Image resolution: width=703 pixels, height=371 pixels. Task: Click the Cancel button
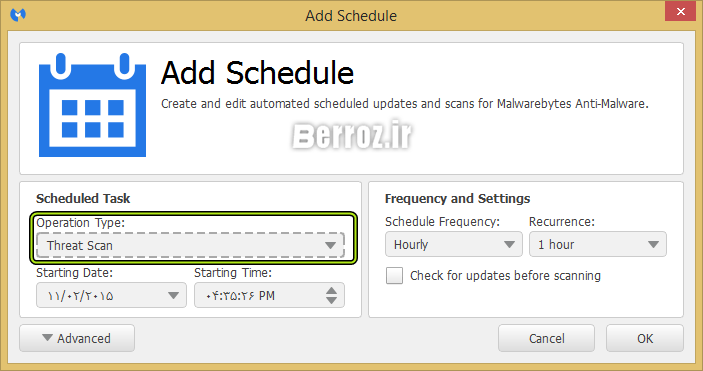(546, 338)
